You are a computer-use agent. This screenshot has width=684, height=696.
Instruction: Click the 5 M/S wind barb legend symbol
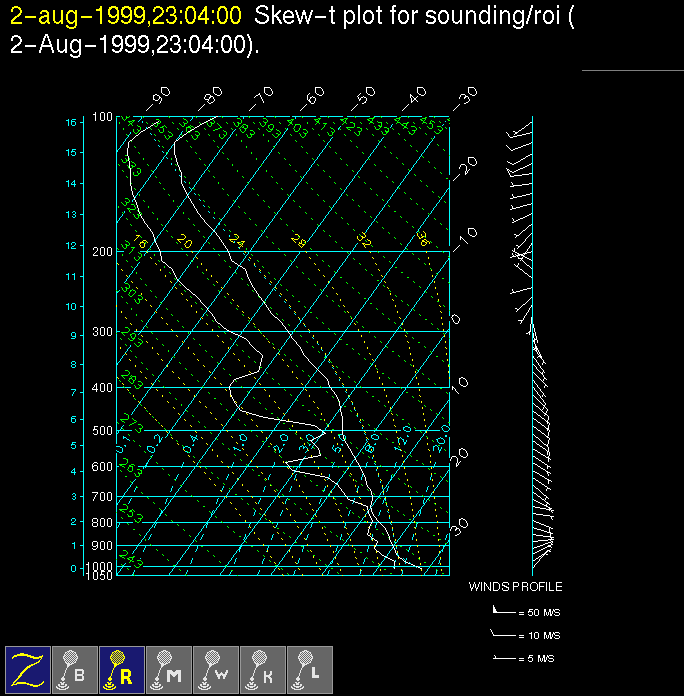coord(503,658)
